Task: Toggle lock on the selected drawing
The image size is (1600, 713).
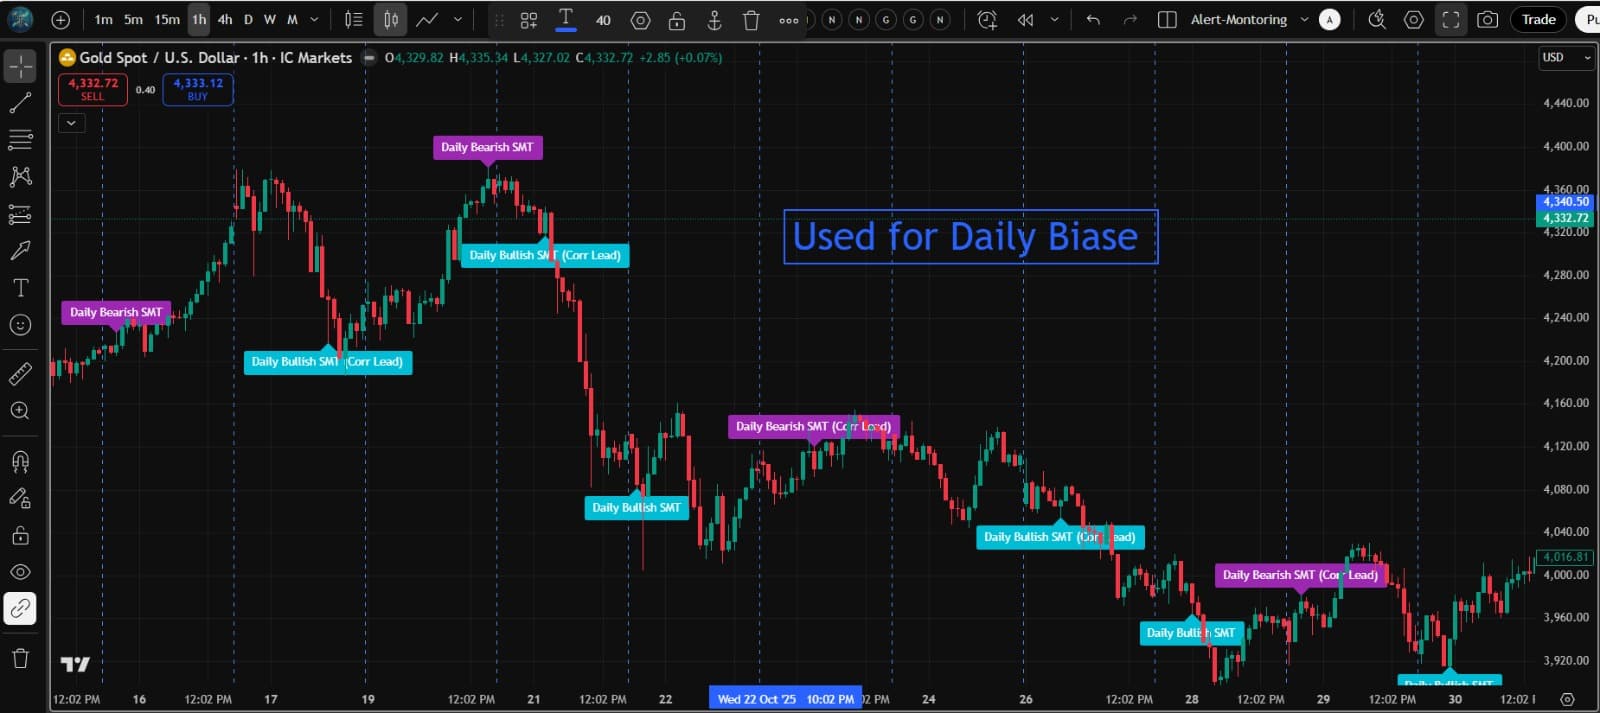Action: (x=677, y=20)
